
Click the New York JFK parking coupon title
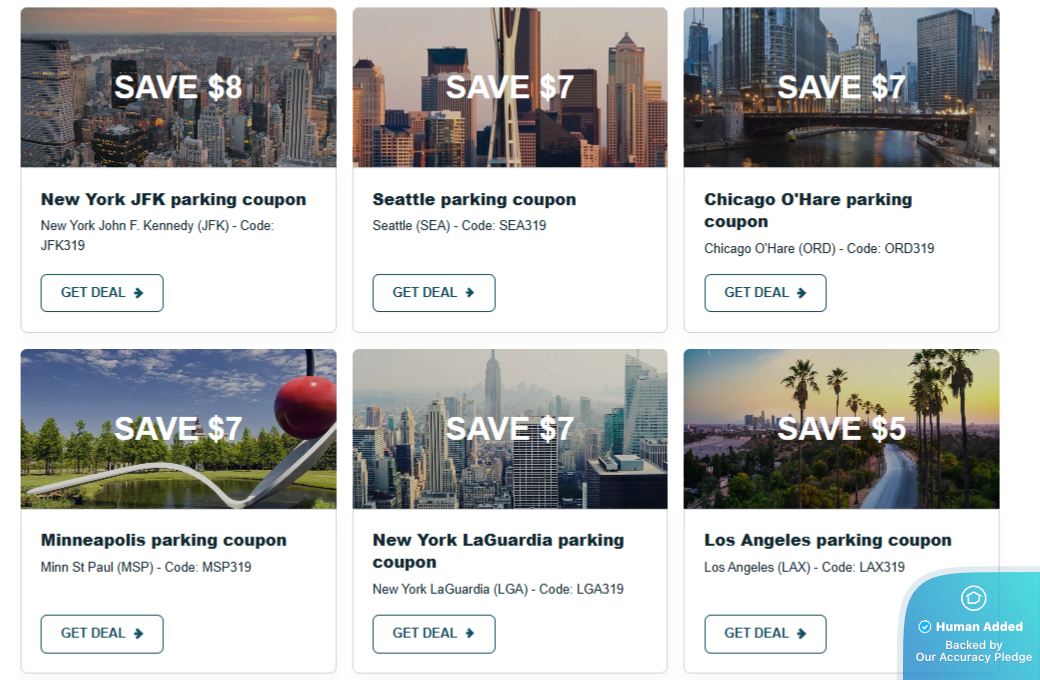[173, 200]
